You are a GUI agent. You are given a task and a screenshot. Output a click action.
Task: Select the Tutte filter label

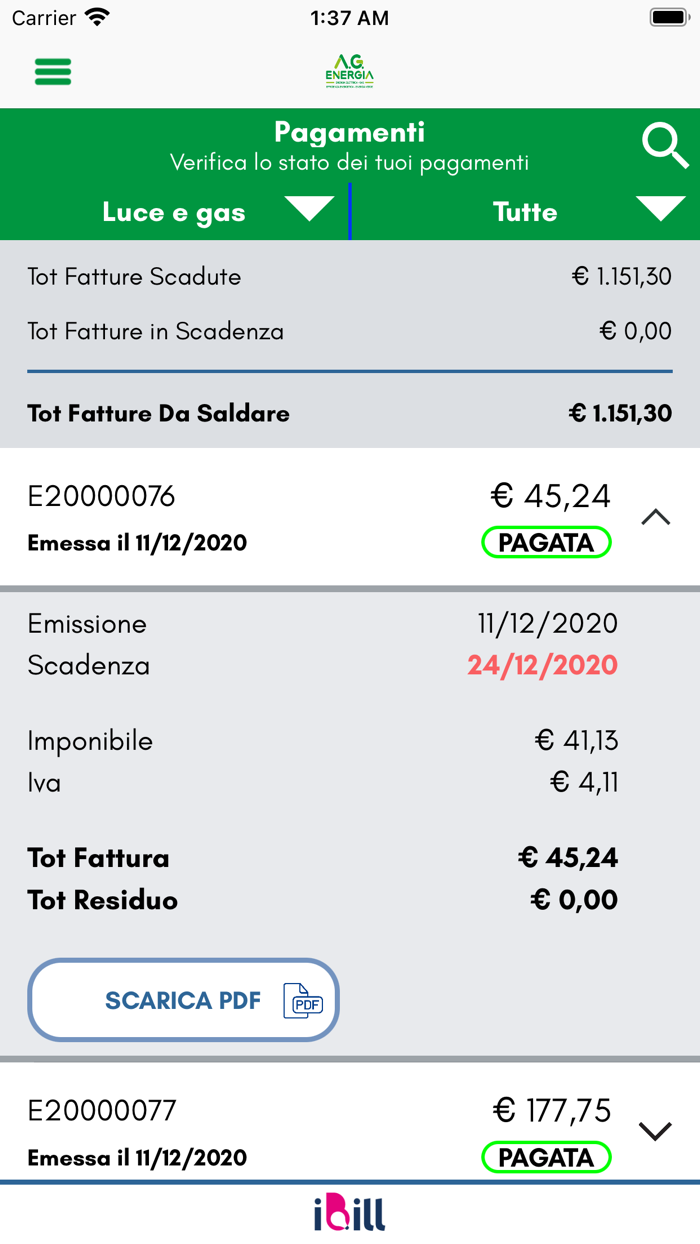[525, 212]
